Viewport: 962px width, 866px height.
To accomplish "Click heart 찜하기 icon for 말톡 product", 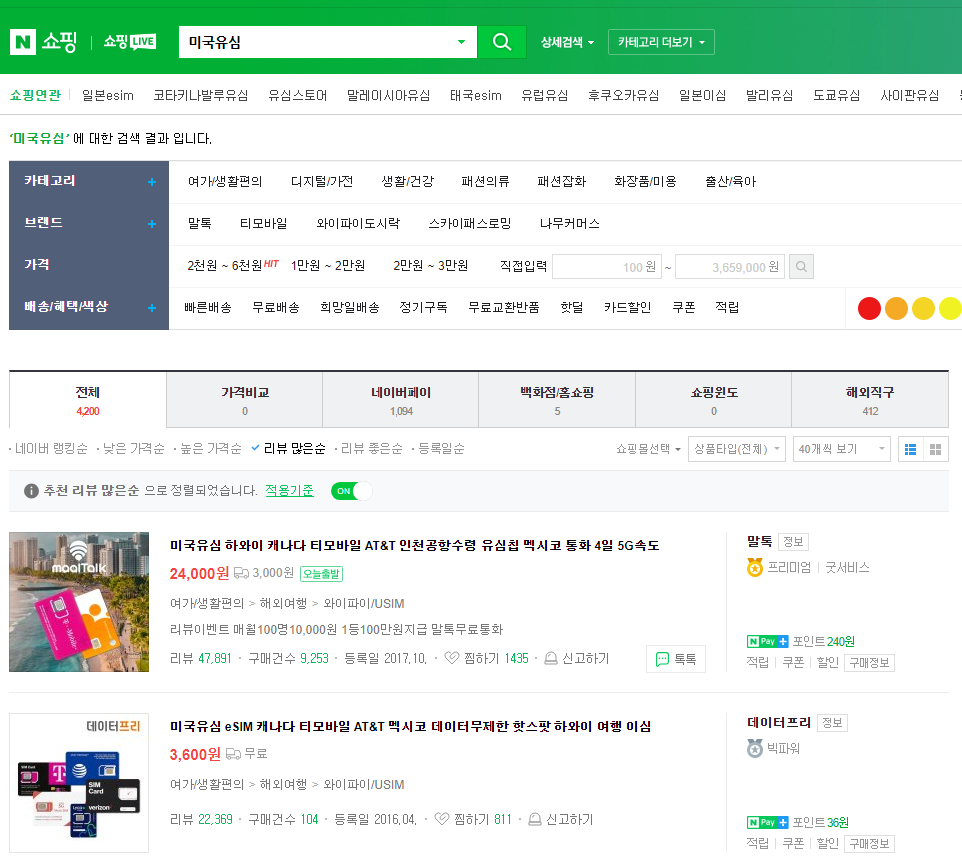I will click(x=452, y=658).
